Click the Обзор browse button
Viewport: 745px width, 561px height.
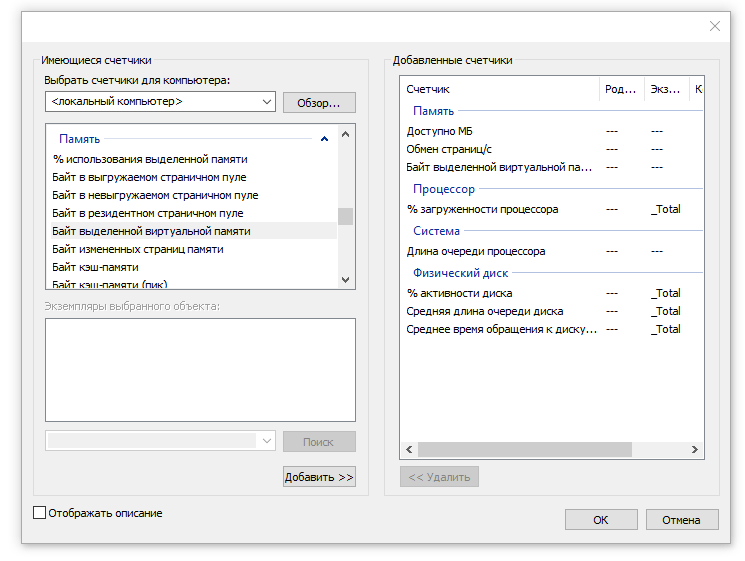[319, 103]
